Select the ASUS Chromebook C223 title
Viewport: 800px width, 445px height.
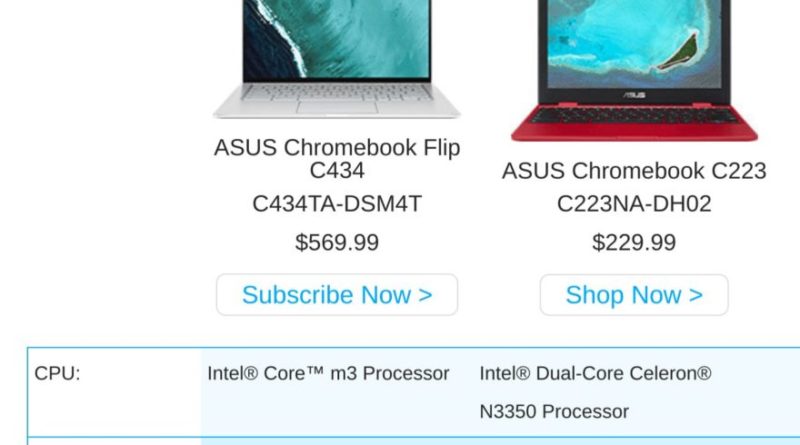tap(634, 170)
